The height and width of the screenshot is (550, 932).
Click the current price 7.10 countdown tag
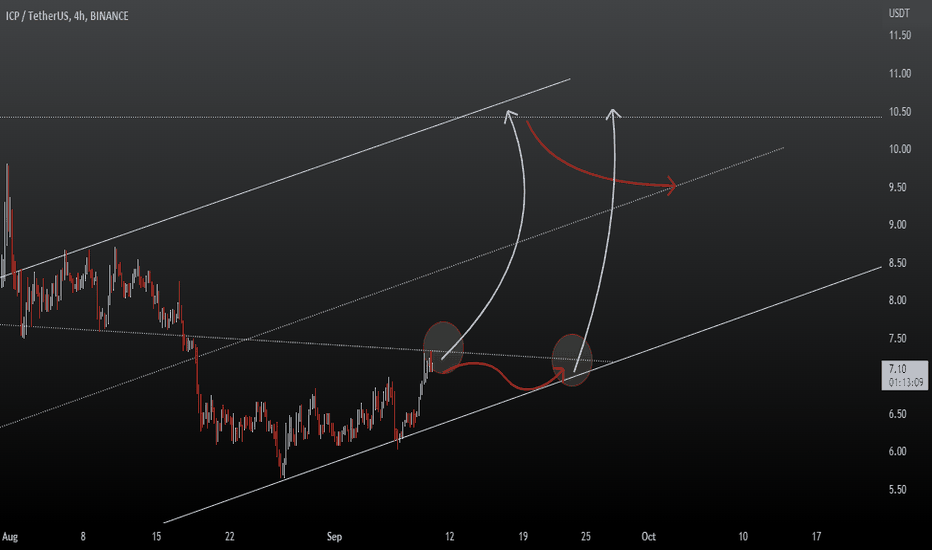905,376
